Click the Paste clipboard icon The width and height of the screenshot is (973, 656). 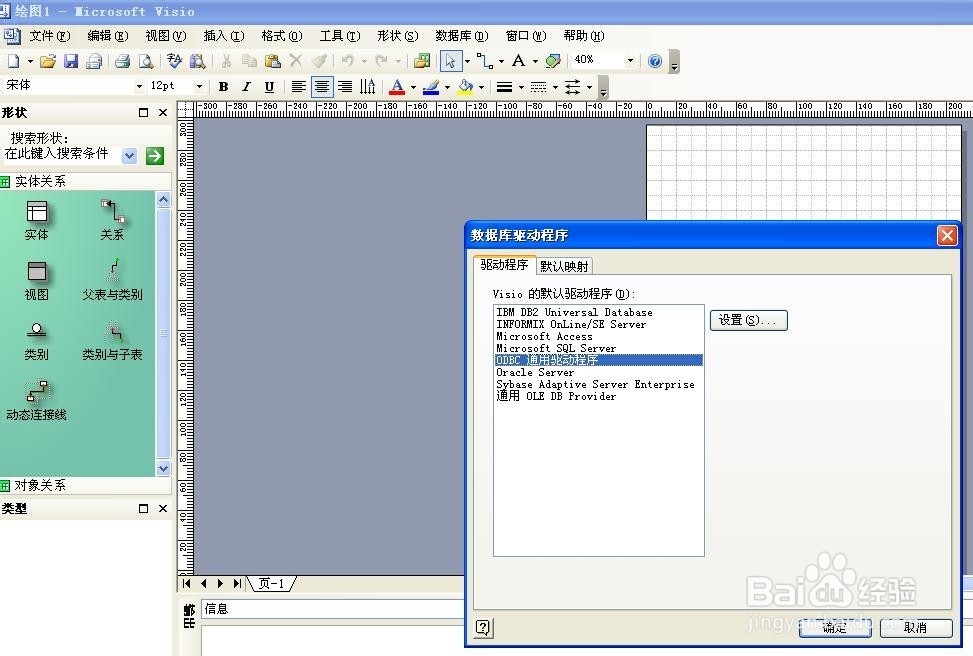coord(272,61)
